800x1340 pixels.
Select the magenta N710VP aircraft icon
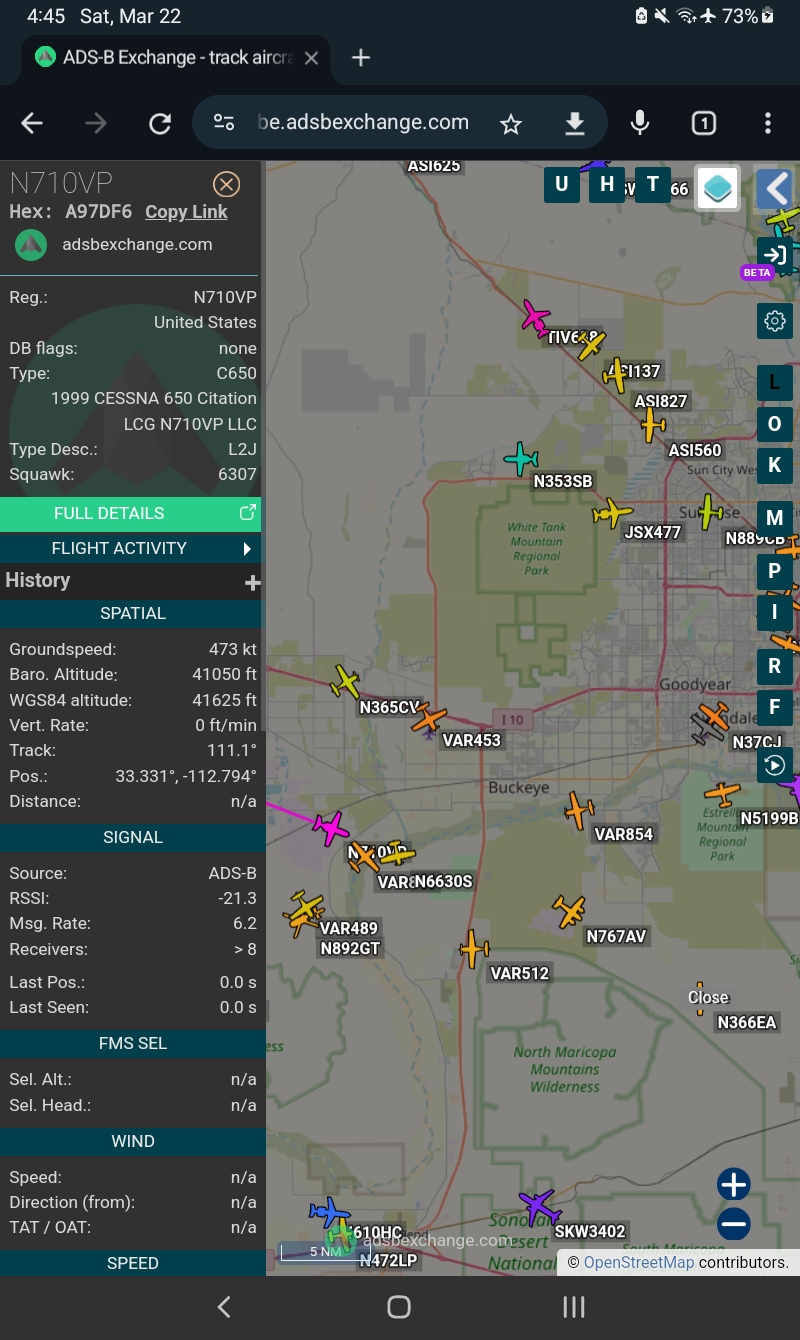pyautogui.click(x=330, y=828)
